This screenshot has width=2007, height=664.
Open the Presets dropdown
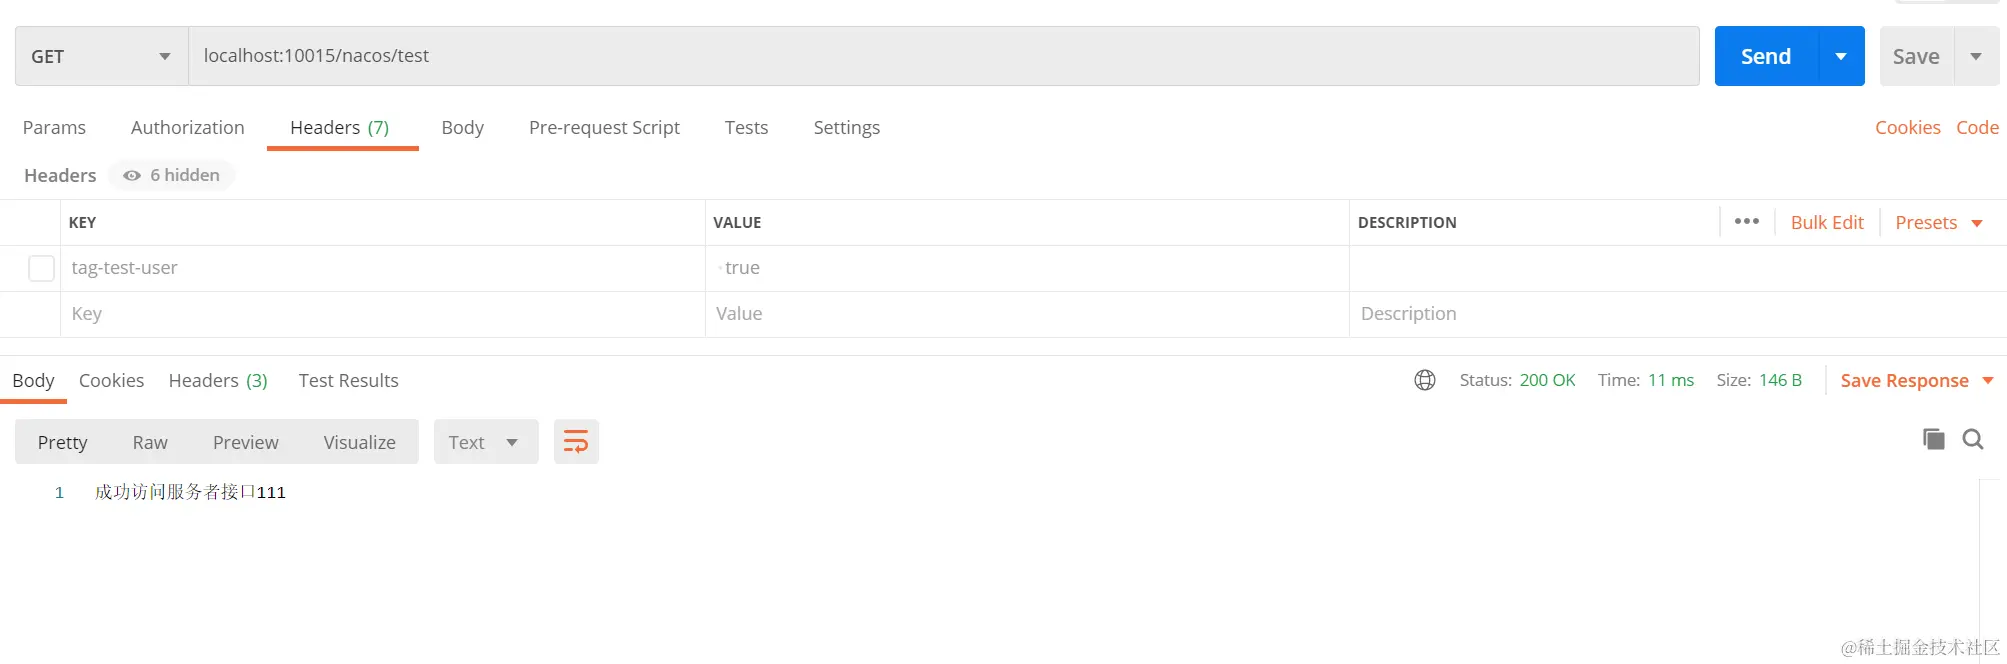click(1939, 222)
